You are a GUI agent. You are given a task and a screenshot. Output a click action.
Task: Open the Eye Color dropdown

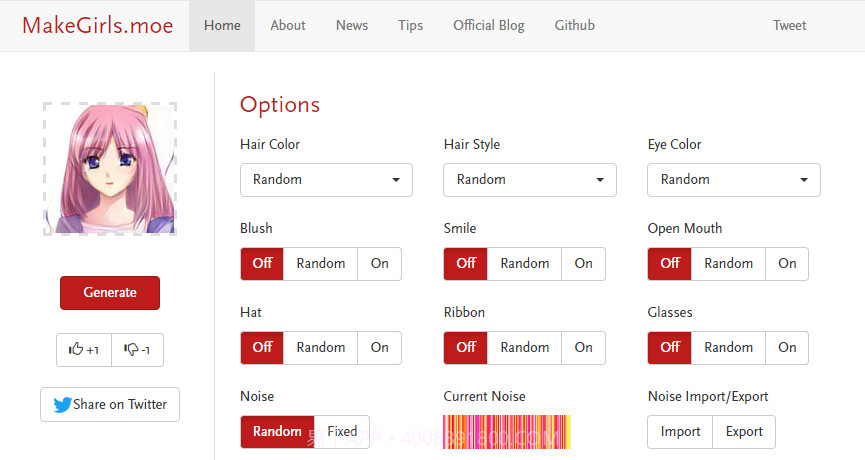pyautogui.click(x=734, y=180)
